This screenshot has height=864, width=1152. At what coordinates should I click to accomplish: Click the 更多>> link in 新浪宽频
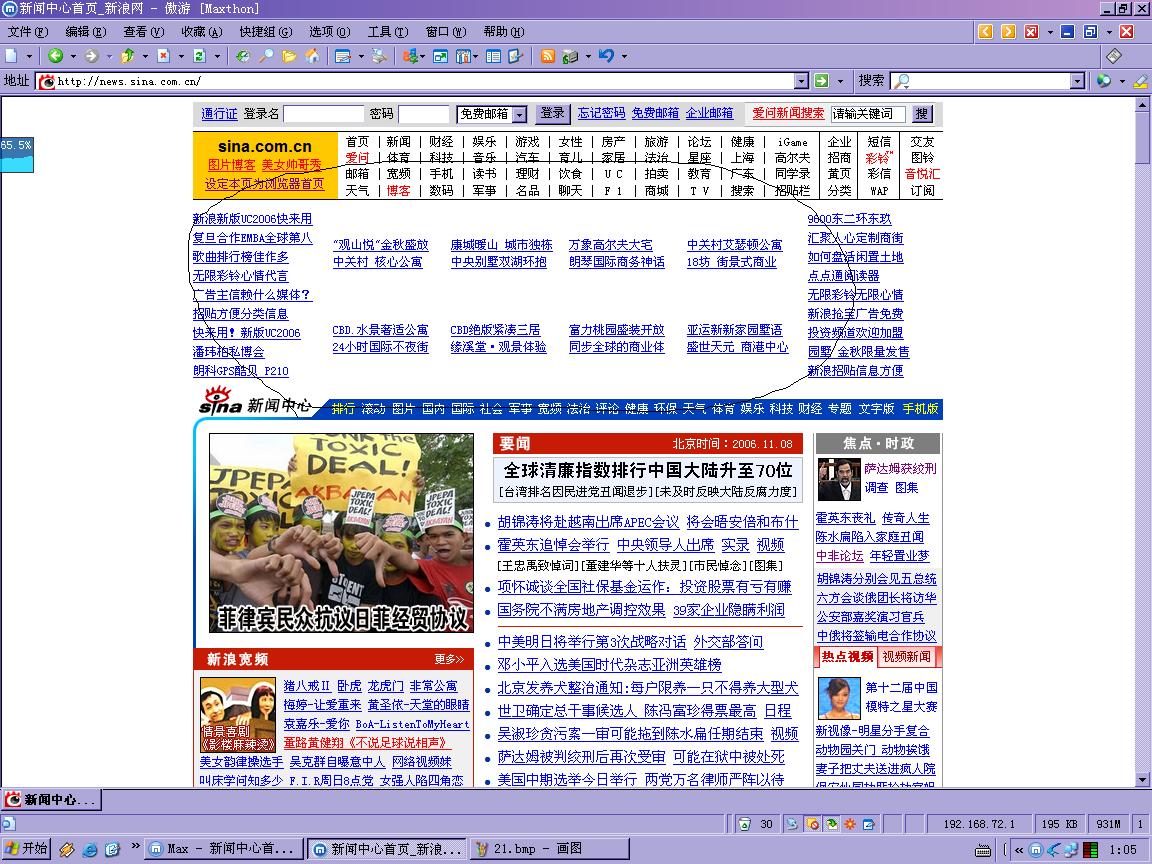(x=449, y=659)
